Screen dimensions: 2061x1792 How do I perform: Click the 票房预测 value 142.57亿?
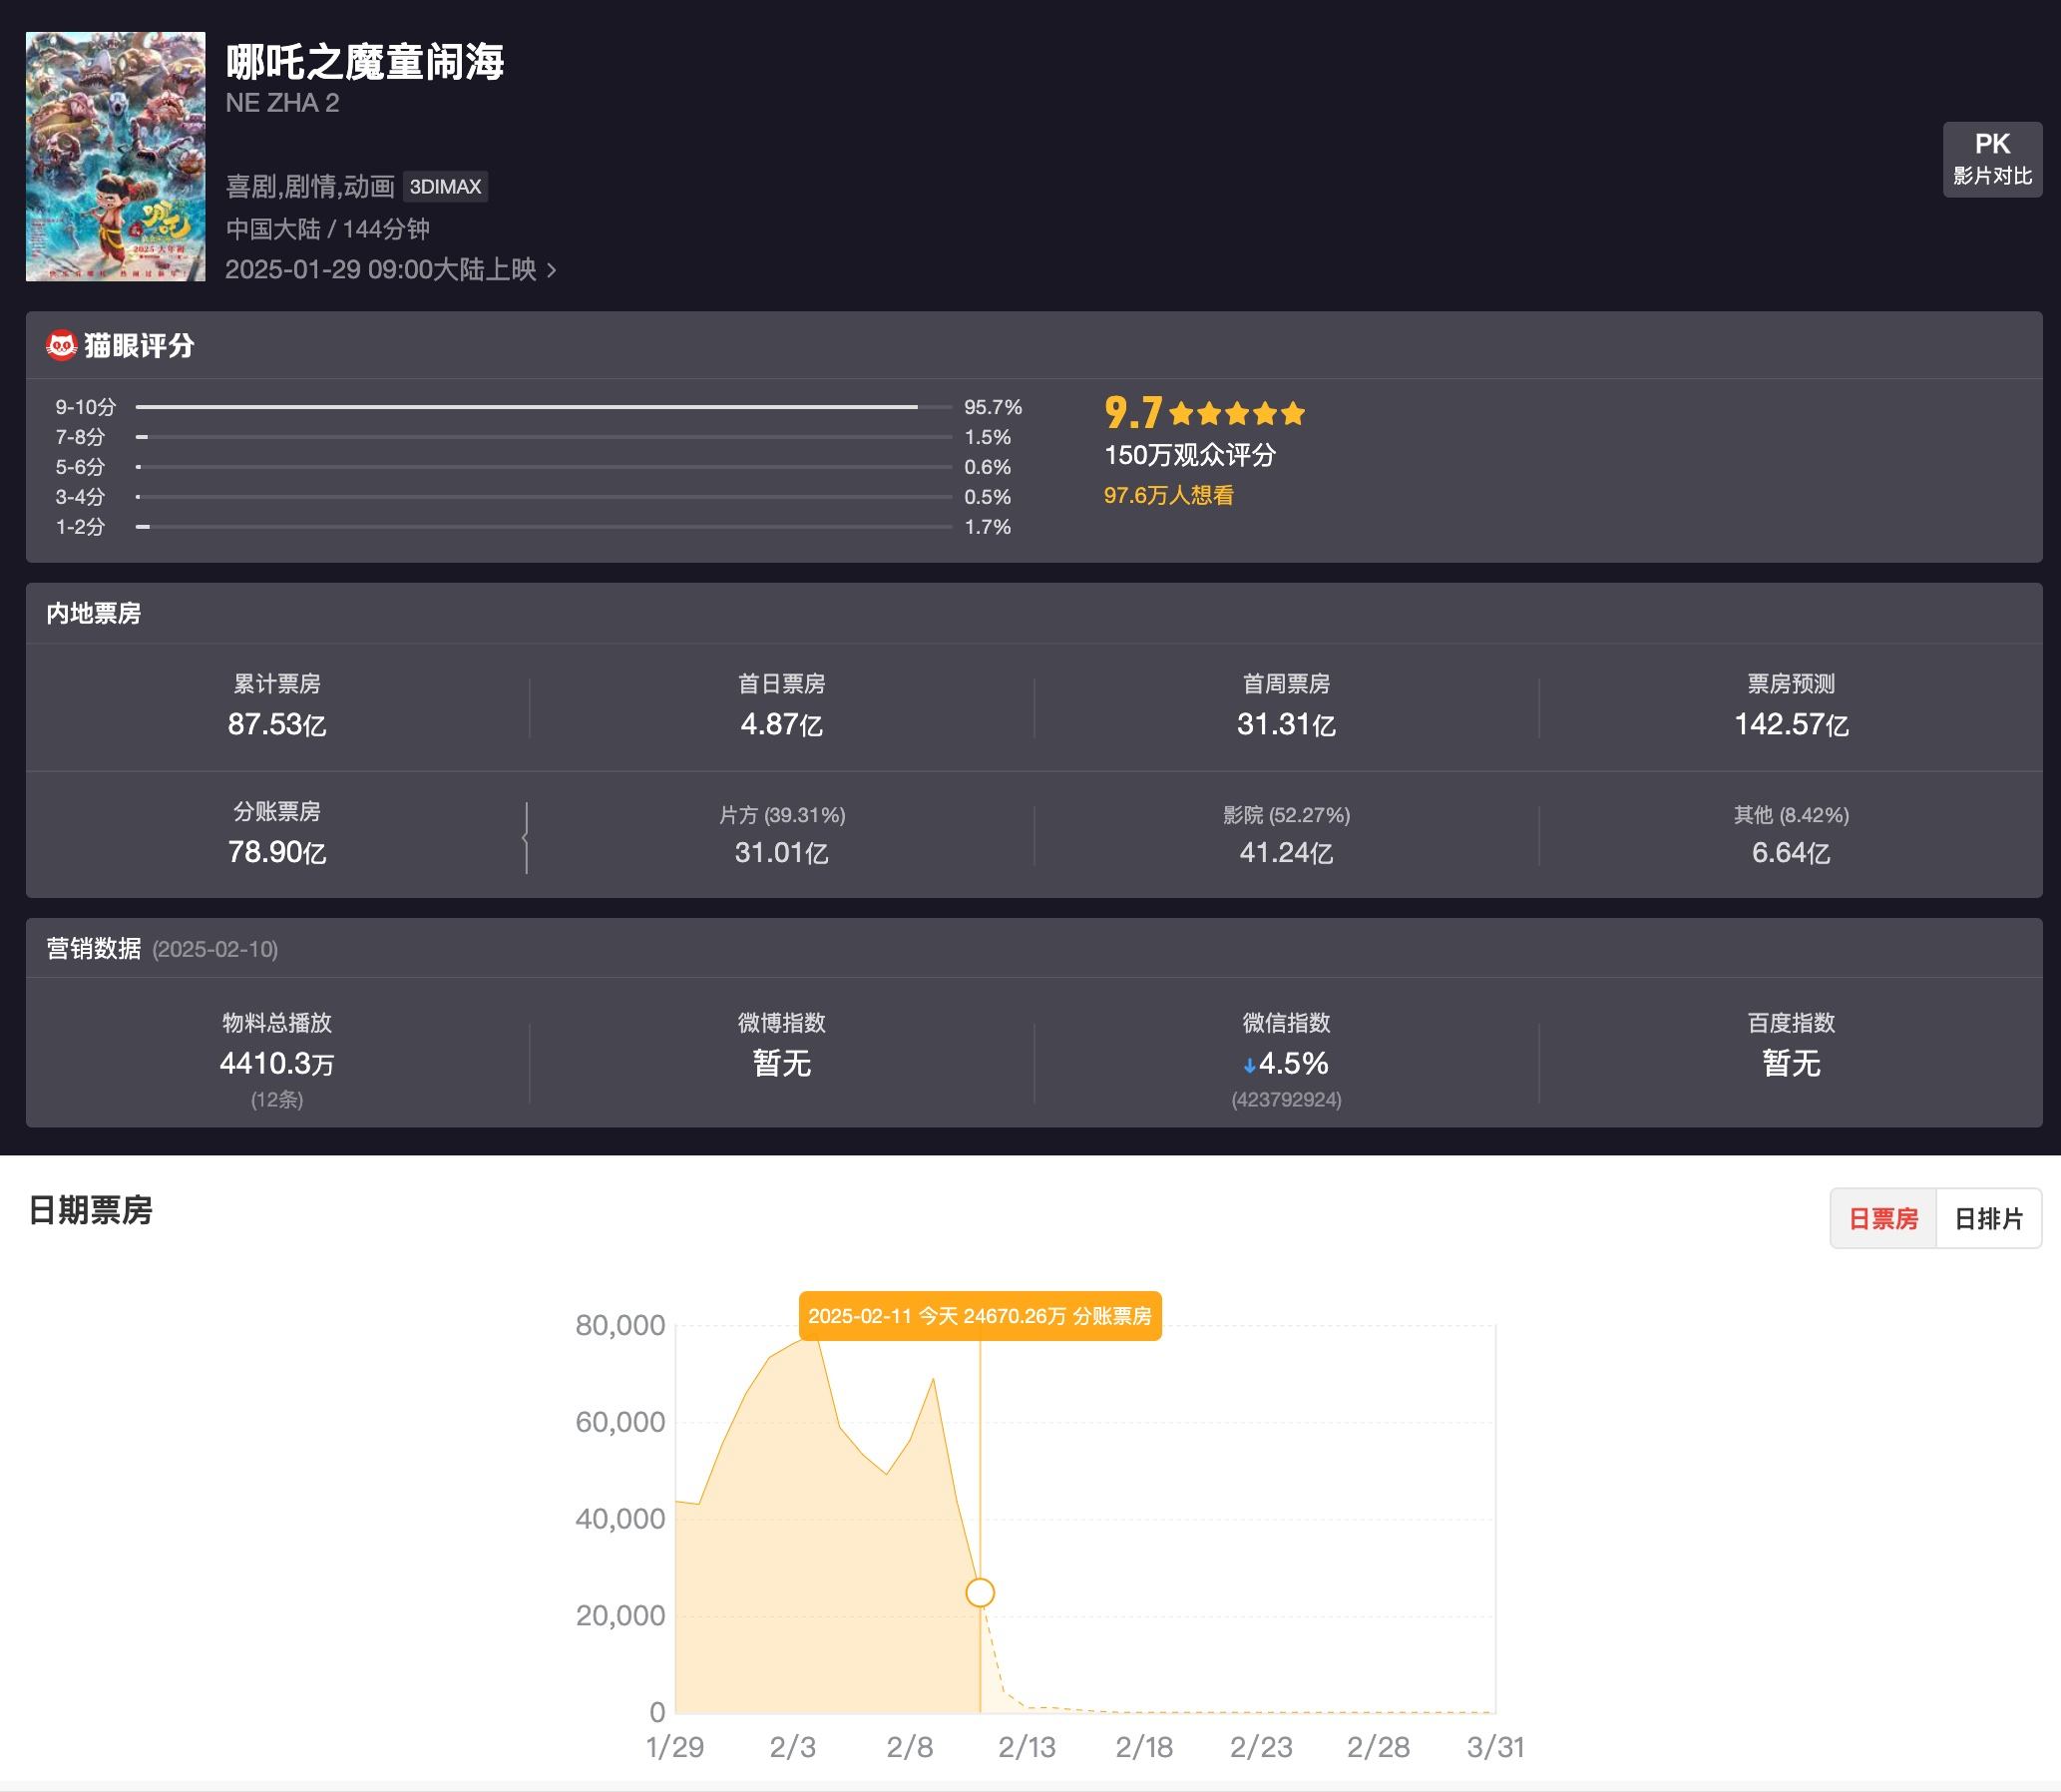(x=1791, y=724)
